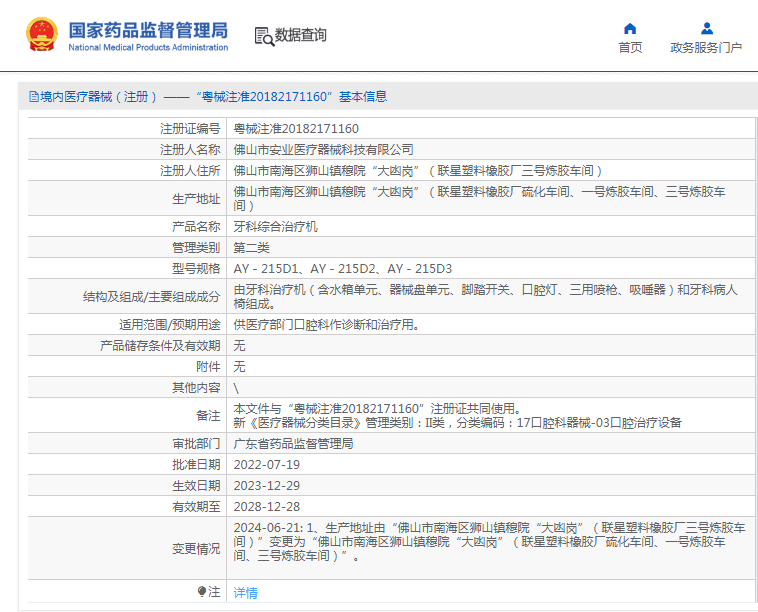
Task: Click the 首页 home icon
Action: (x=630, y=29)
